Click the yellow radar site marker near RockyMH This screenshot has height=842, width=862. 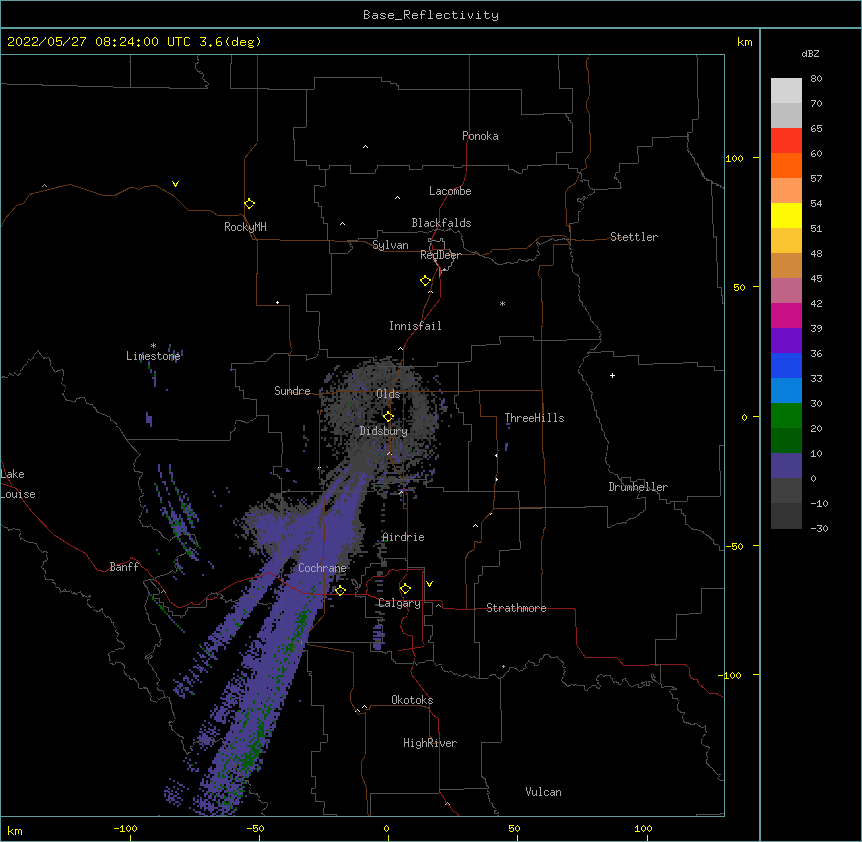(x=250, y=204)
